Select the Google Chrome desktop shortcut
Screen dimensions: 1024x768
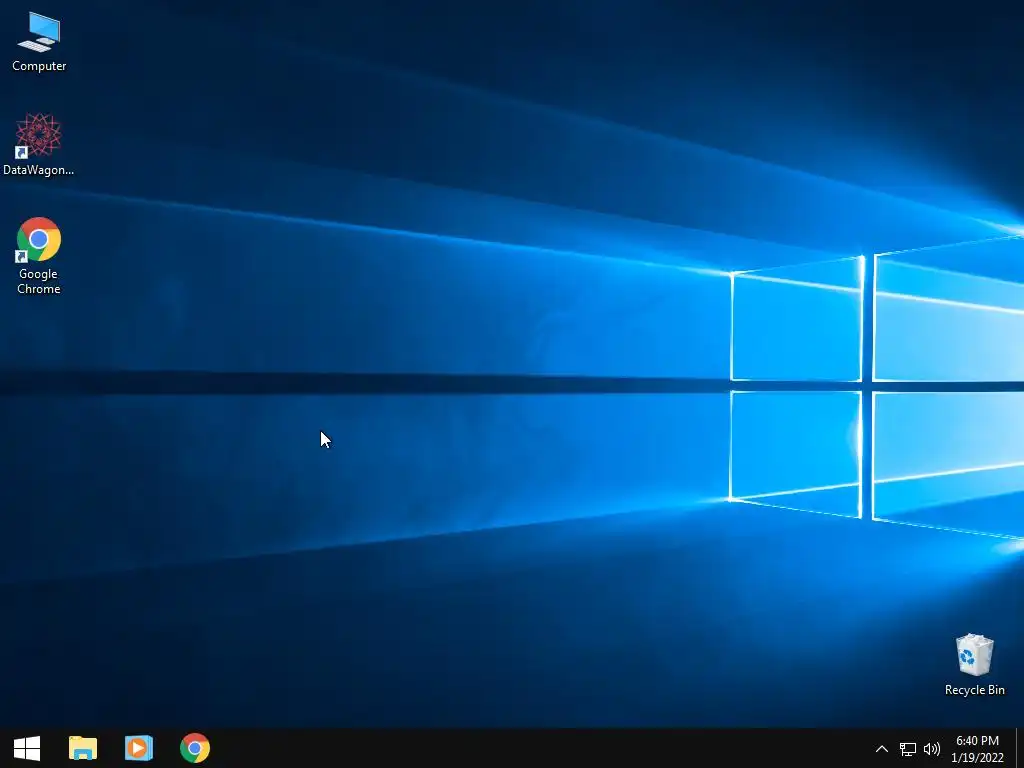pos(39,255)
